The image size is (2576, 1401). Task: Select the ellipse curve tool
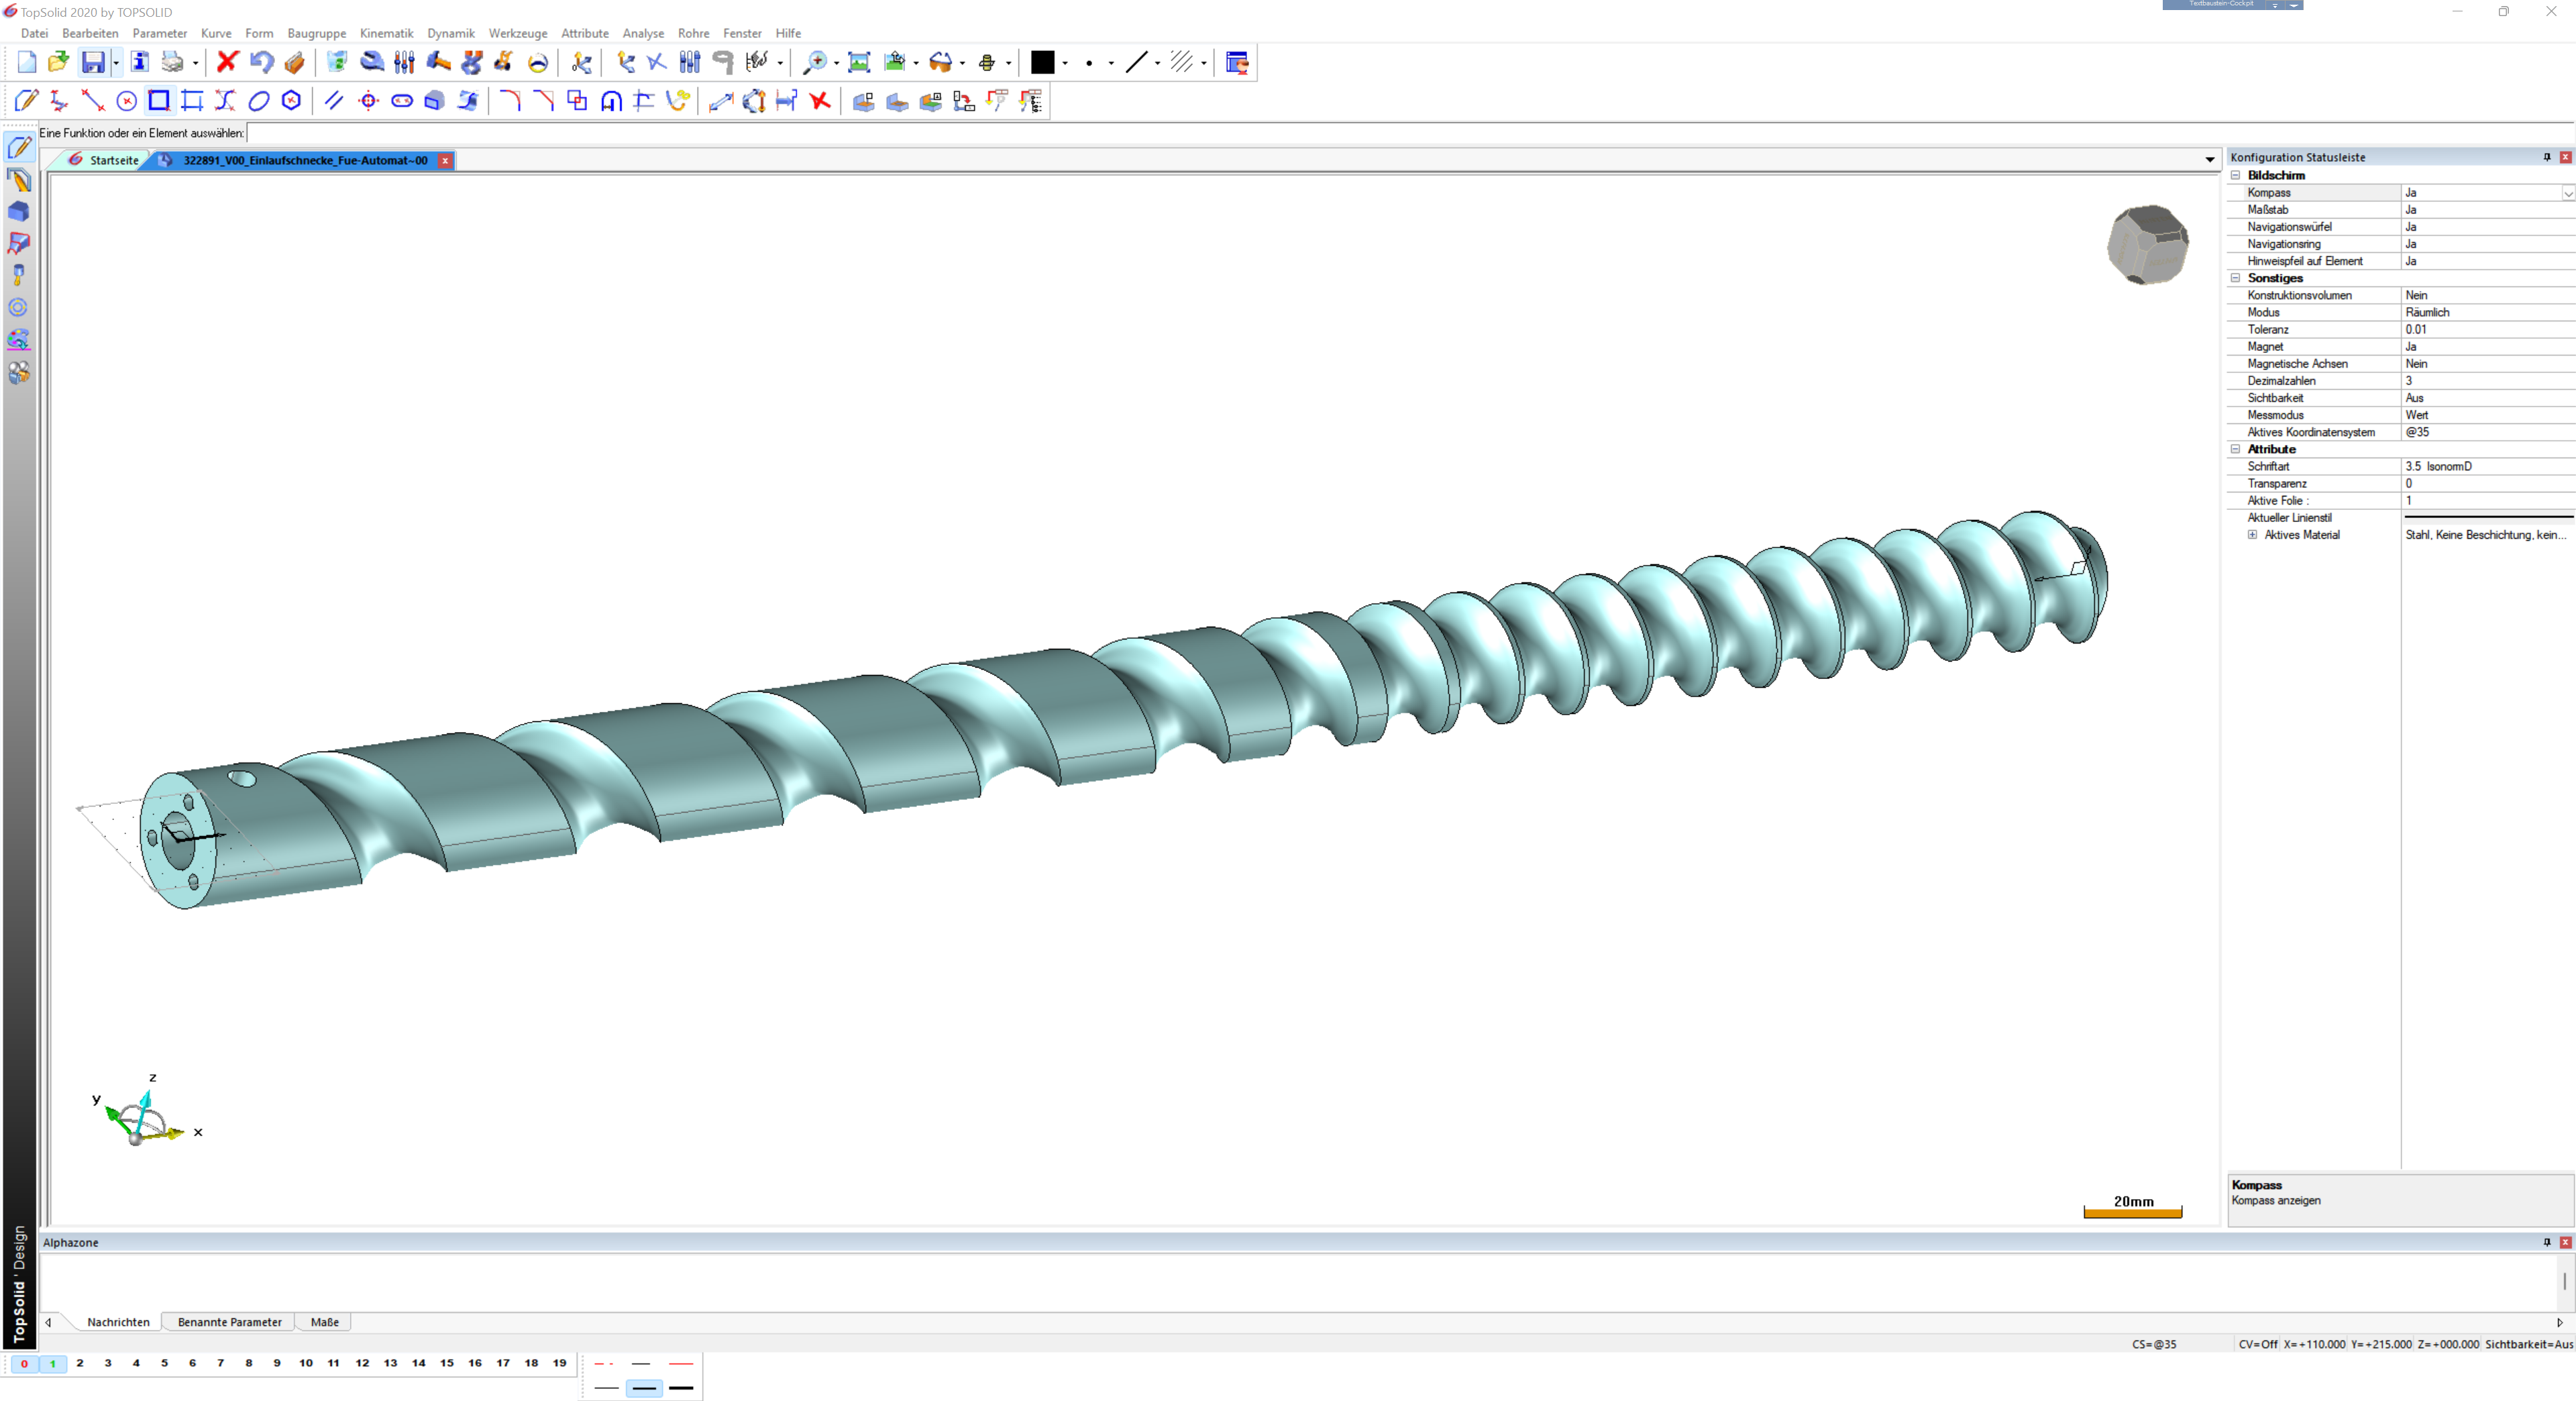pos(259,101)
